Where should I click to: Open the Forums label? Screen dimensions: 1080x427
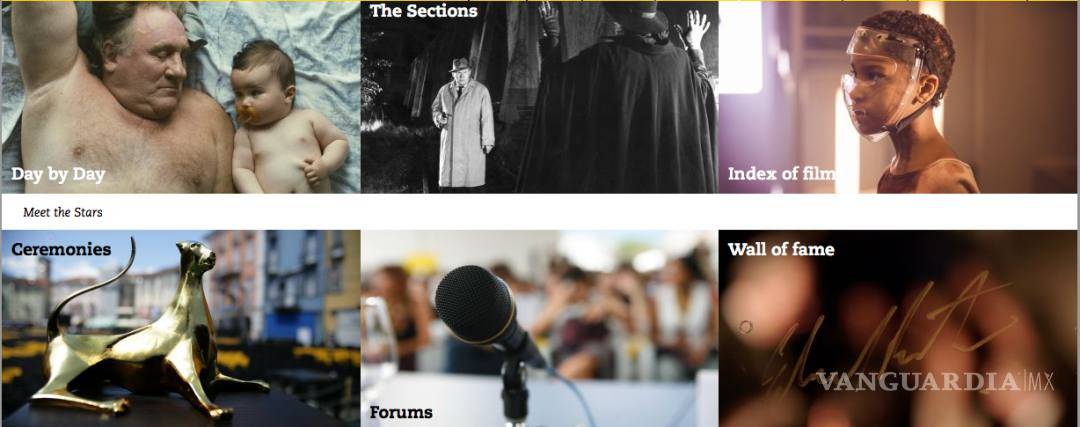(401, 413)
